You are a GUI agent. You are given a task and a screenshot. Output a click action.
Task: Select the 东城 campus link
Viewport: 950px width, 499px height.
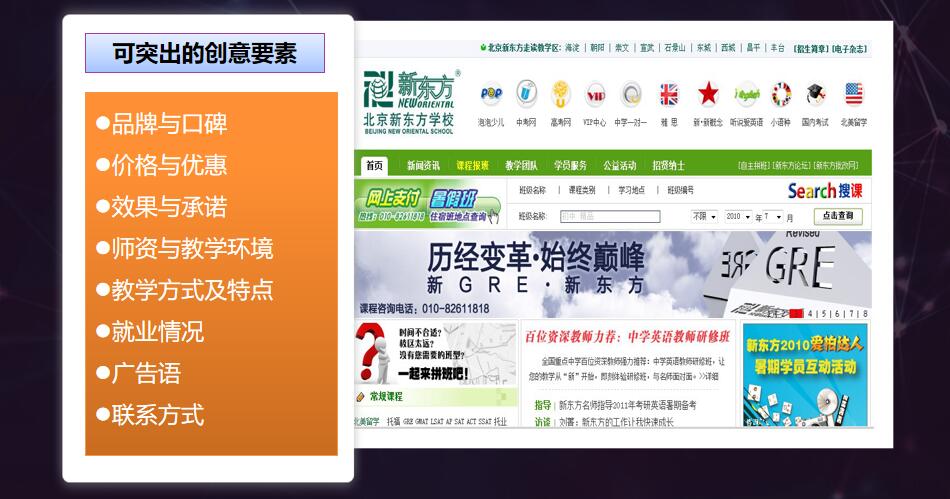point(703,48)
